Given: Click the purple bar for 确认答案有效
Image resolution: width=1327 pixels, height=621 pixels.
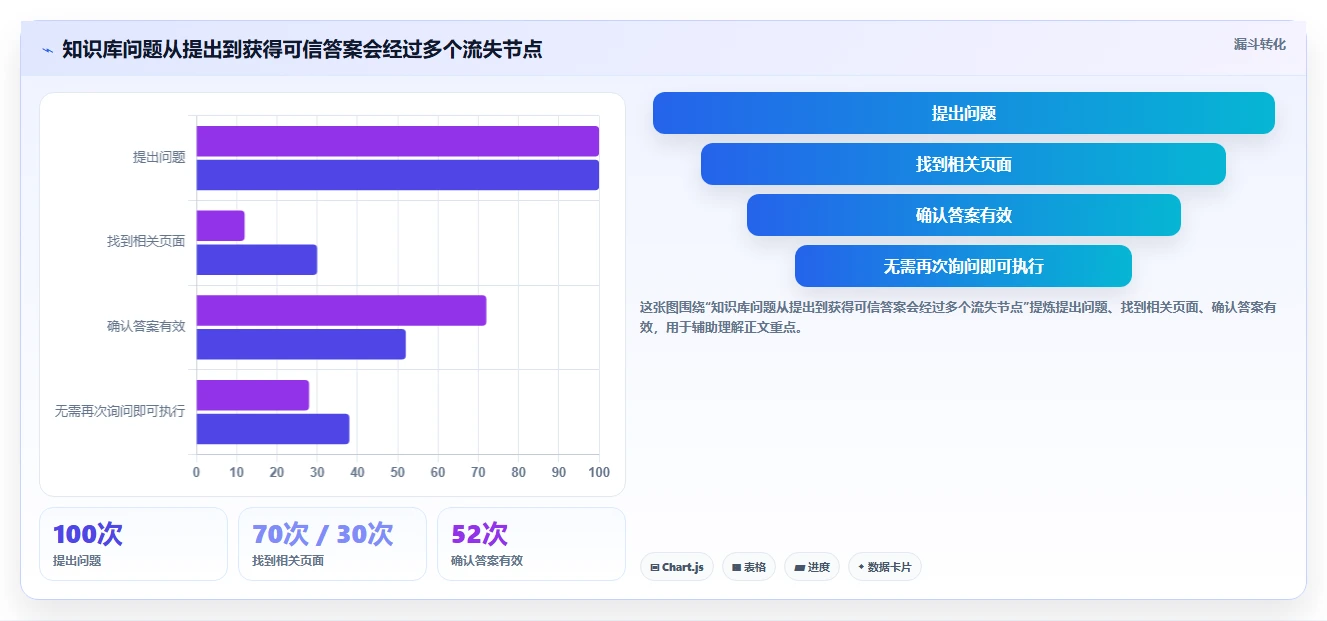Looking at the screenshot, I should click(x=341, y=310).
